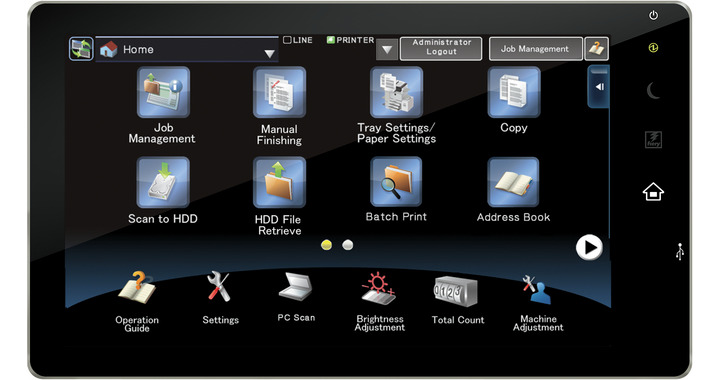Tap the PRINTER status indicator
The image size is (720, 380).
click(x=350, y=40)
